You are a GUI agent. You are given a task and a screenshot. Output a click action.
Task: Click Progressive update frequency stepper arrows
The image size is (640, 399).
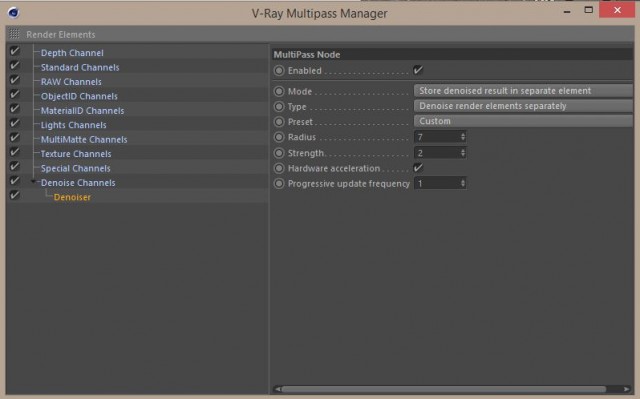pos(463,183)
